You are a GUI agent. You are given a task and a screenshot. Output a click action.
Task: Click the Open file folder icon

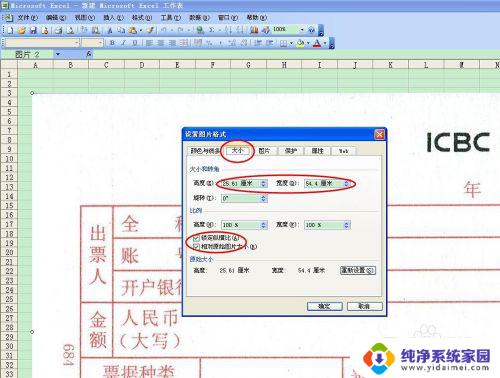(22, 30)
